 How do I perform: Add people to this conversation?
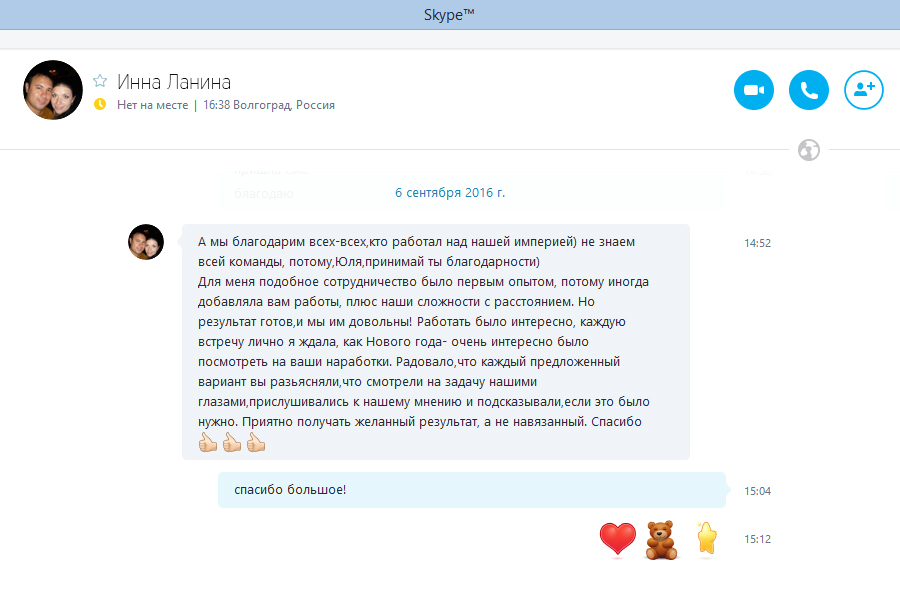click(864, 90)
